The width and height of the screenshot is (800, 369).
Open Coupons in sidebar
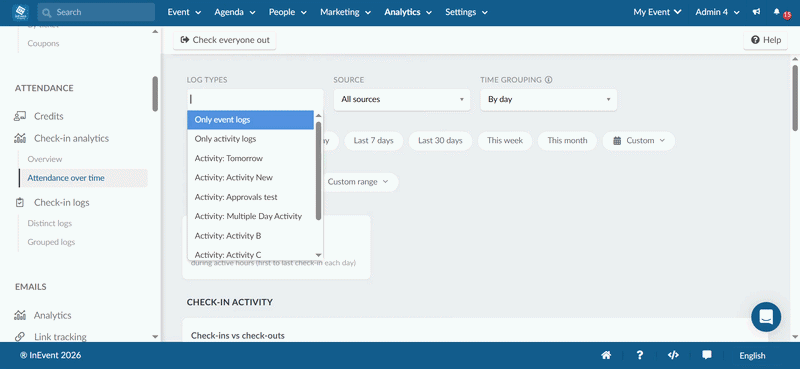pyautogui.click(x=43, y=44)
